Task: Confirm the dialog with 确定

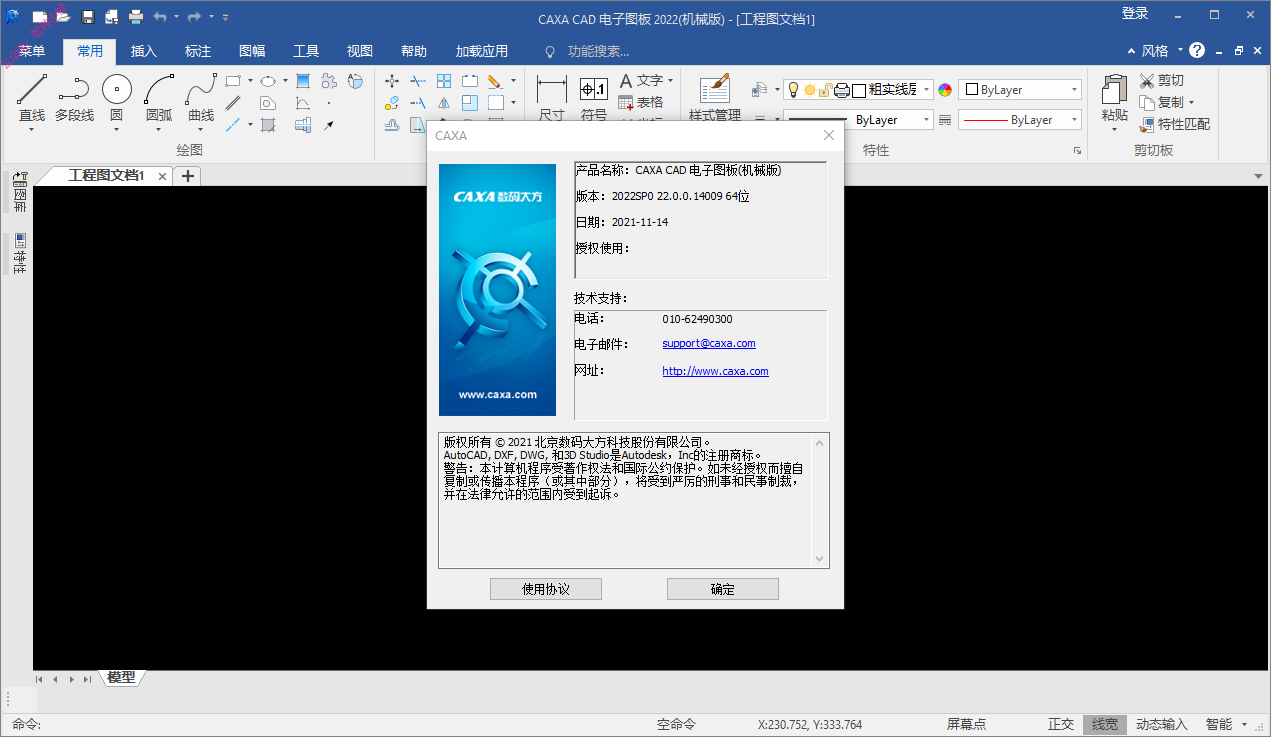Action: click(723, 589)
